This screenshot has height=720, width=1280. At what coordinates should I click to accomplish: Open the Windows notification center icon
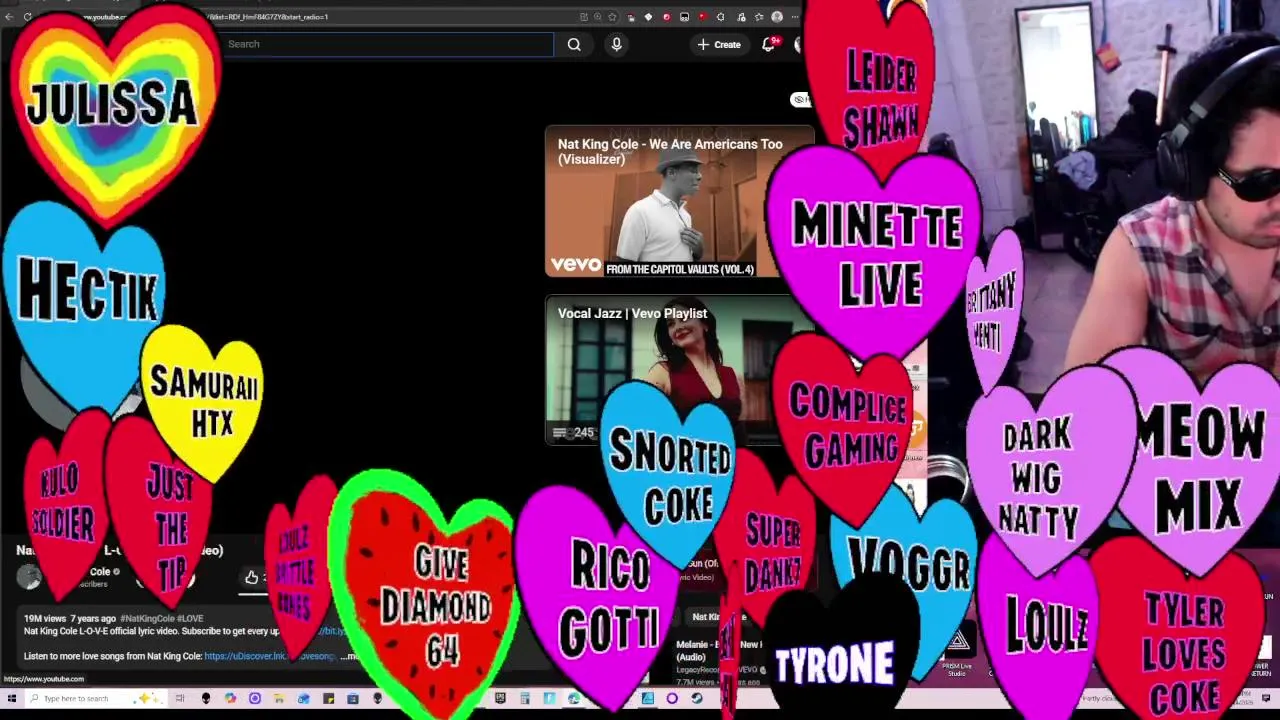pyautogui.click(x=1266, y=698)
